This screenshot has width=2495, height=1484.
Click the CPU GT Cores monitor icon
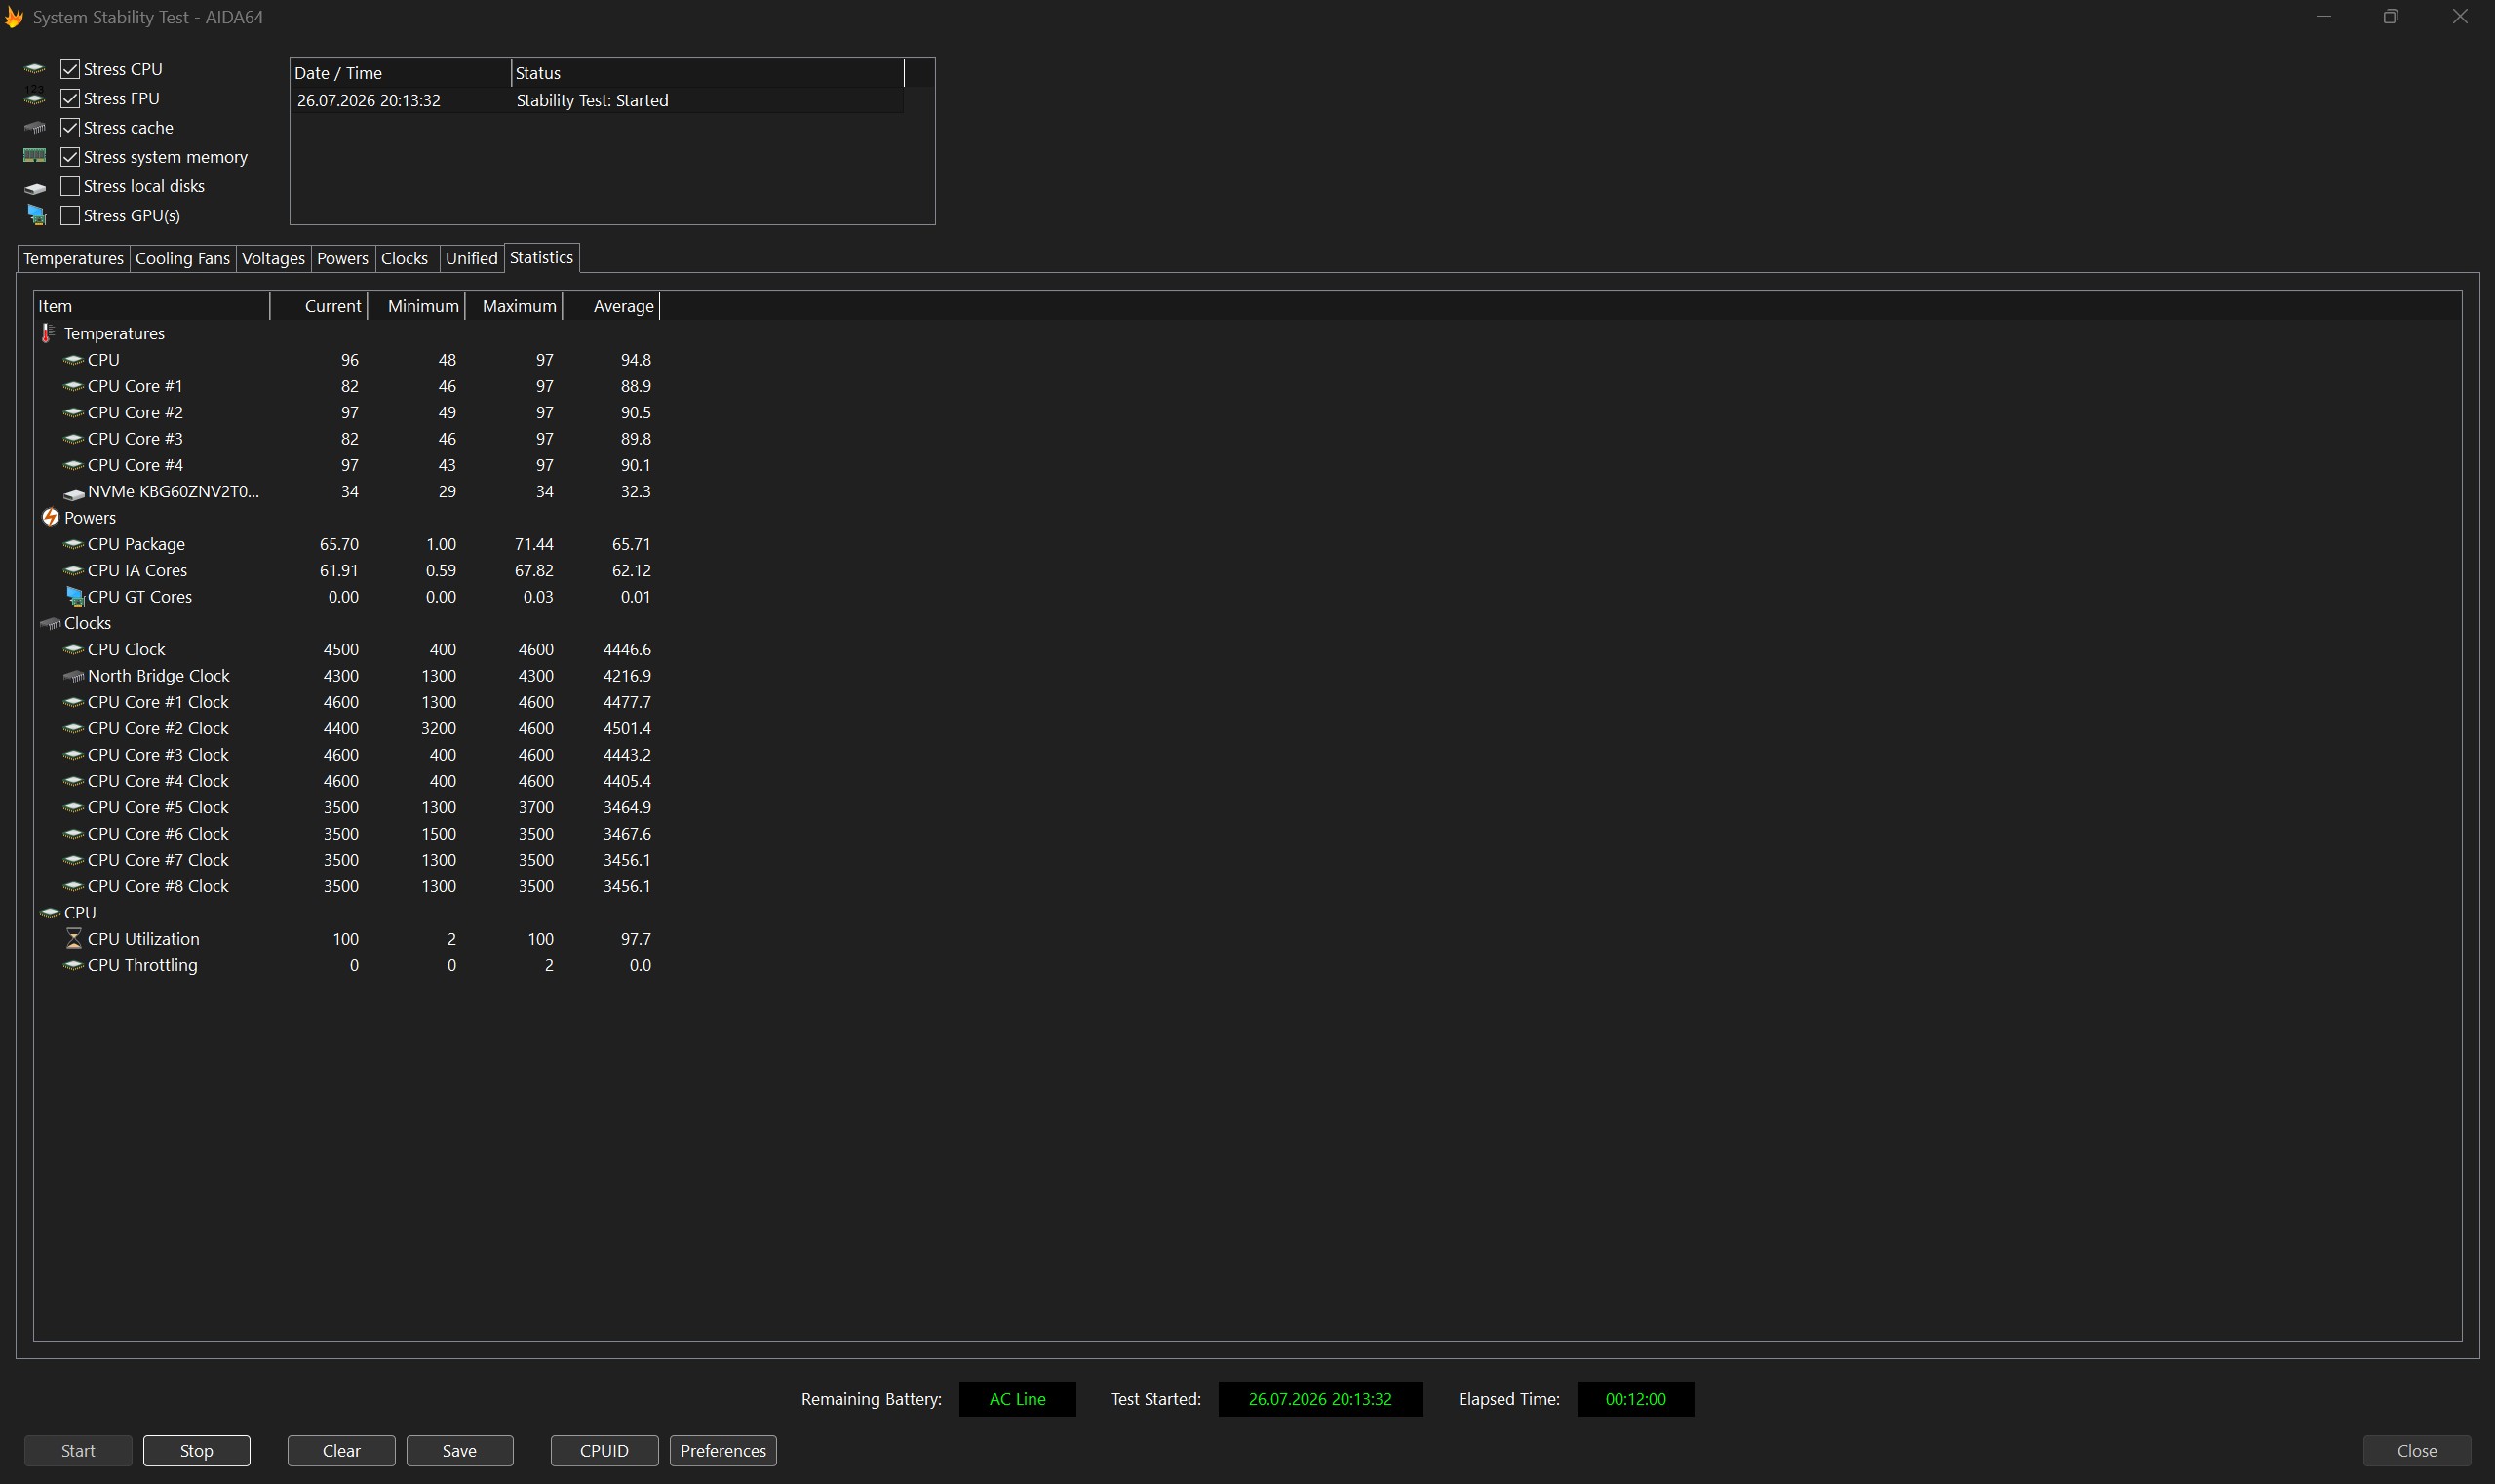[x=74, y=597]
